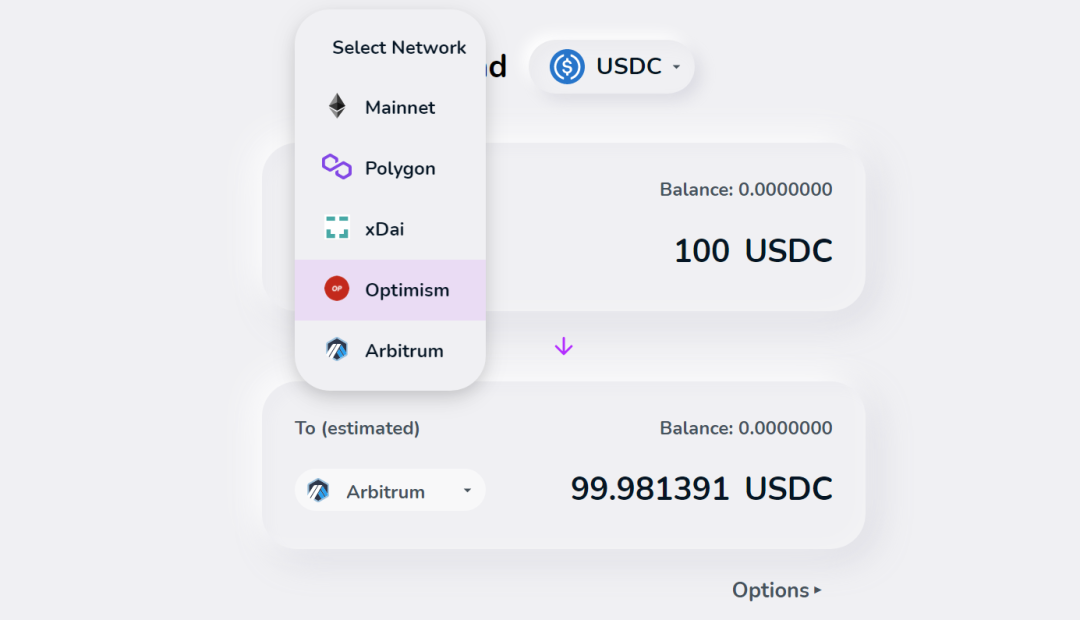The image size is (1080, 620).
Task: Open the Arbitrum destination network dropdown
Action: pyautogui.click(x=390, y=490)
